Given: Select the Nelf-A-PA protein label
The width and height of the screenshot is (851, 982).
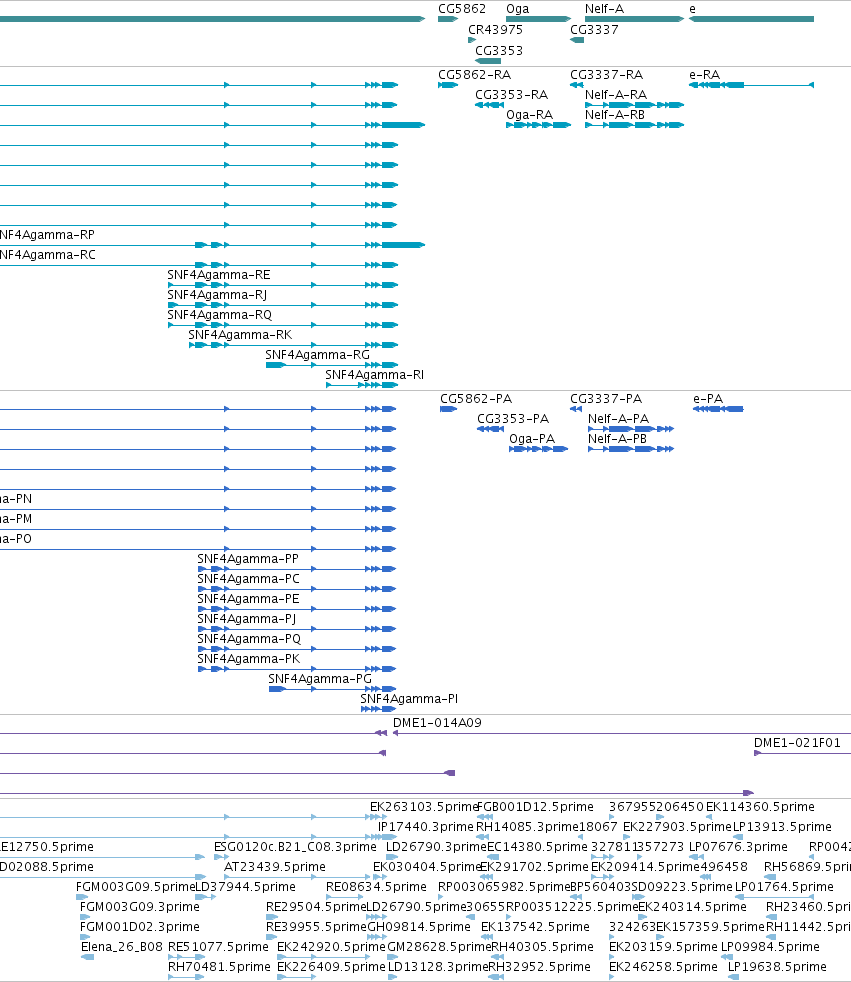Looking at the screenshot, I should pyautogui.click(x=618, y=419).
